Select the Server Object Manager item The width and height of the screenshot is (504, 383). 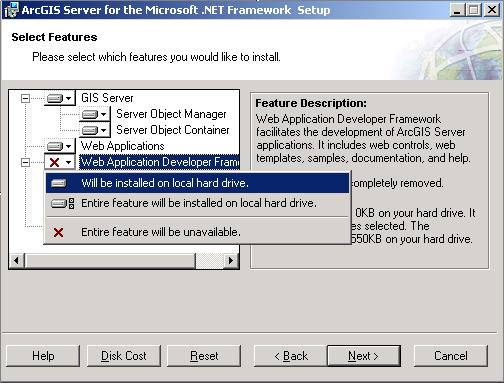171,114
